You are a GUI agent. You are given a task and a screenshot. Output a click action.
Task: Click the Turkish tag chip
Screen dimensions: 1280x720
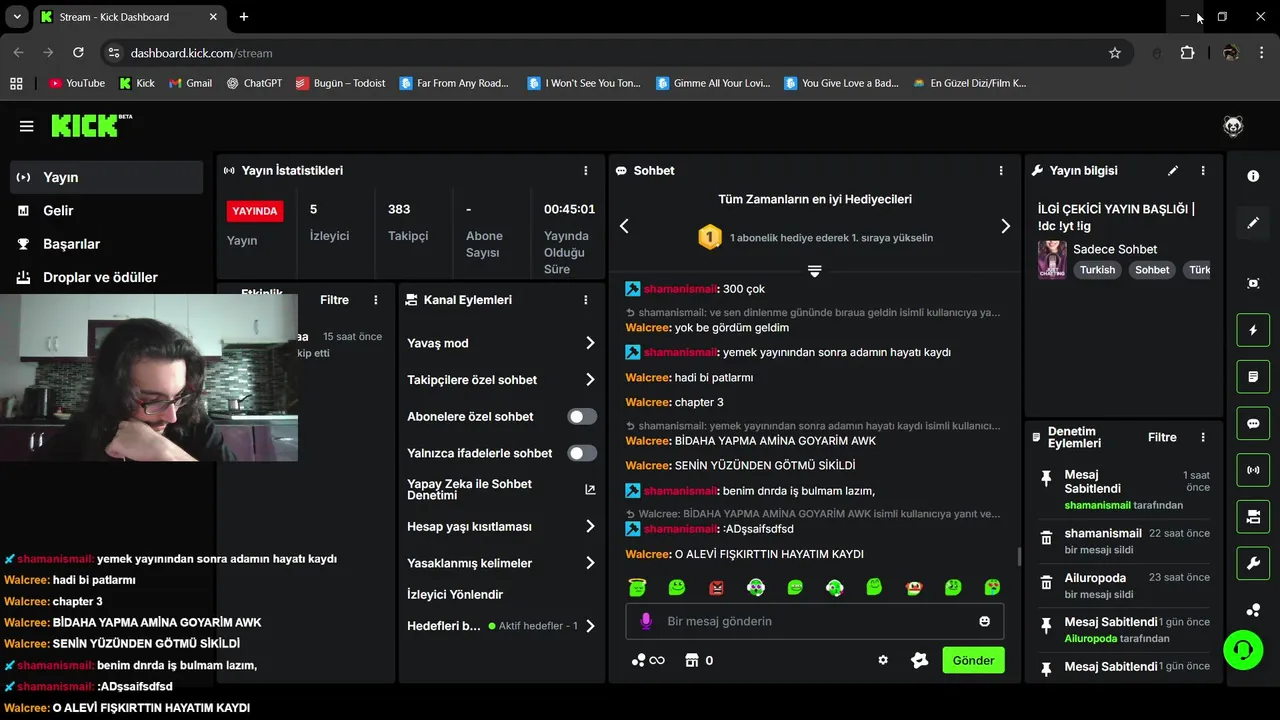coord(1097,270)
